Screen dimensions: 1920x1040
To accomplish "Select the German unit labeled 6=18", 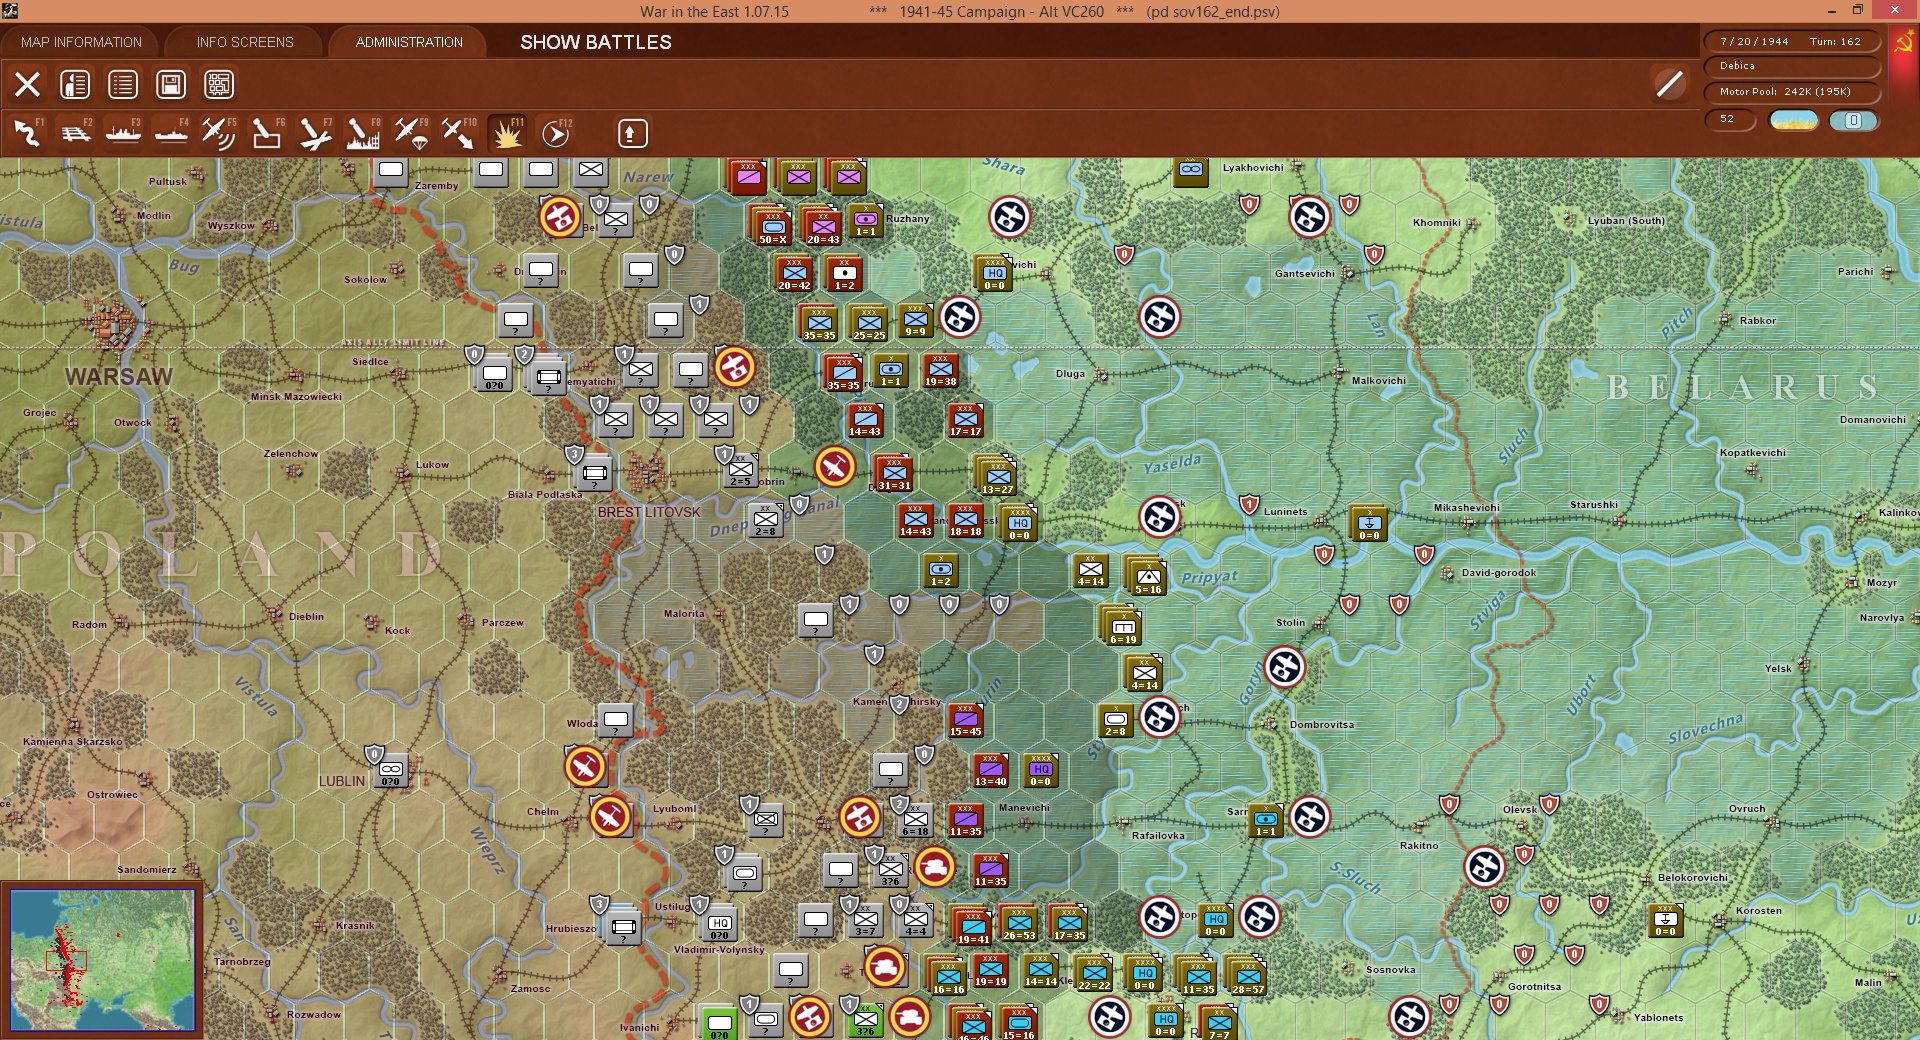I will [x=915, y=820].
